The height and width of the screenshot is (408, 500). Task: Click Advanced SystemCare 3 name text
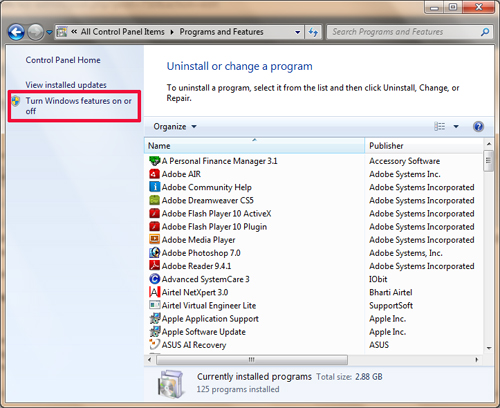(x=206, y=279)
